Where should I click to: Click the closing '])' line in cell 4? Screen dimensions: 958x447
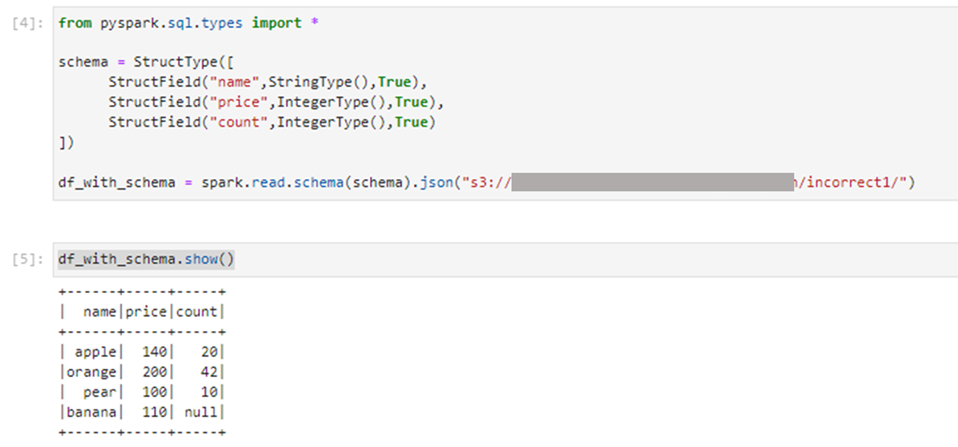pos(66,142)
